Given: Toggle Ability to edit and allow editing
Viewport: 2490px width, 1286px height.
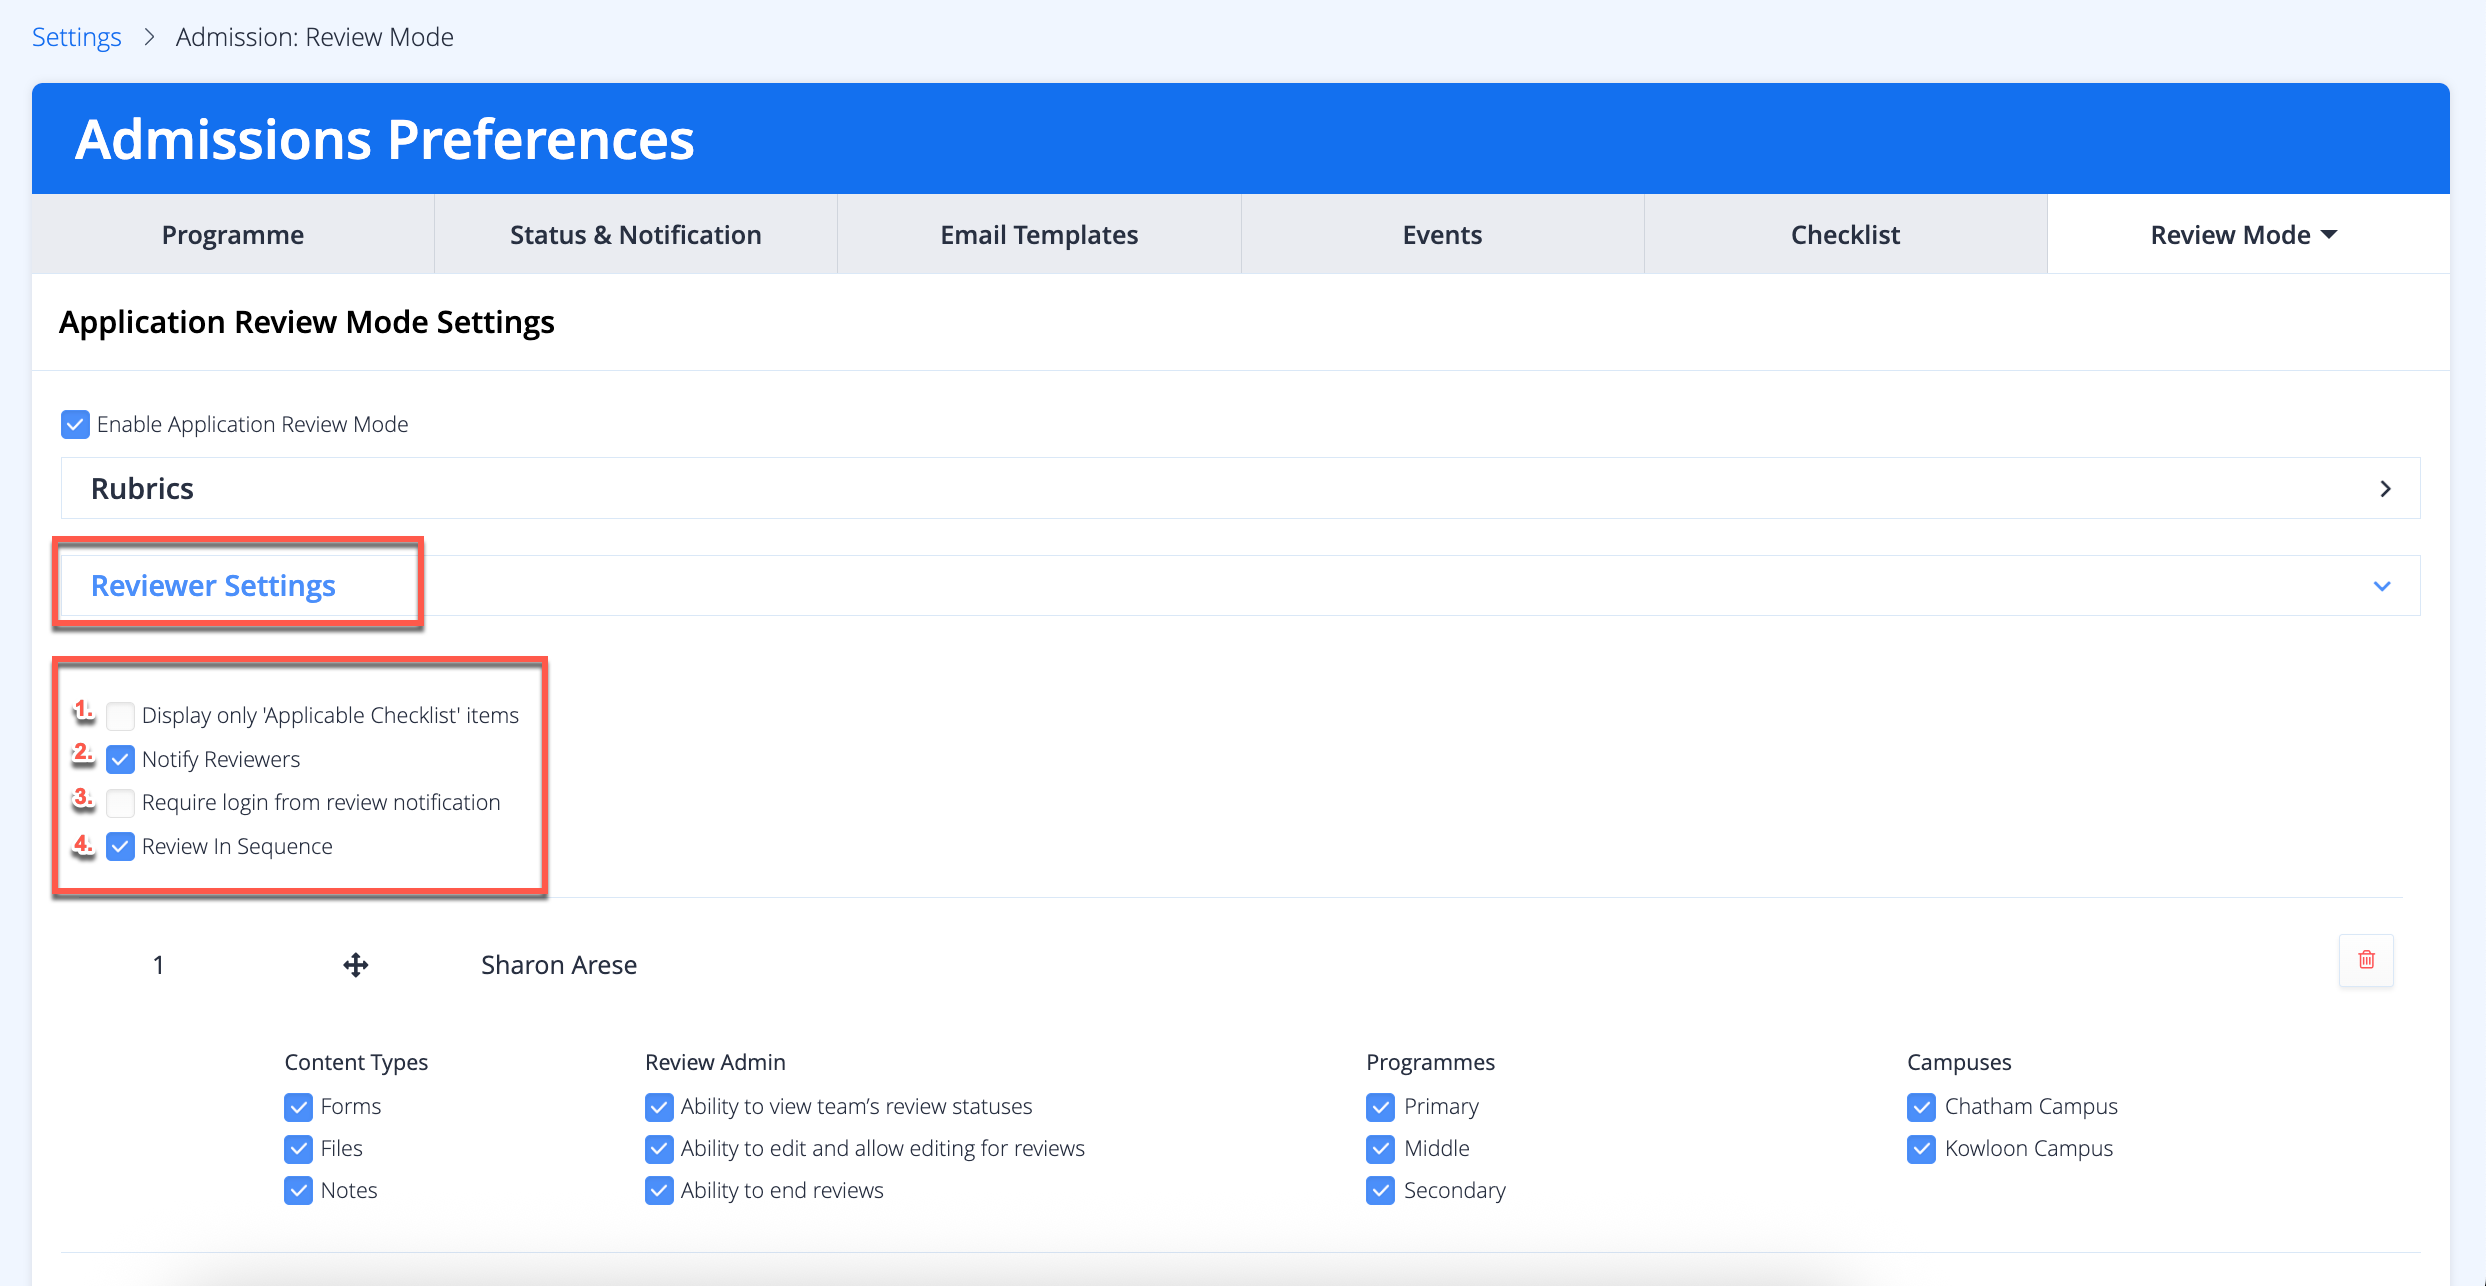Looking at the screenshot, I should pyautogui.click(x=659, y=1149).
